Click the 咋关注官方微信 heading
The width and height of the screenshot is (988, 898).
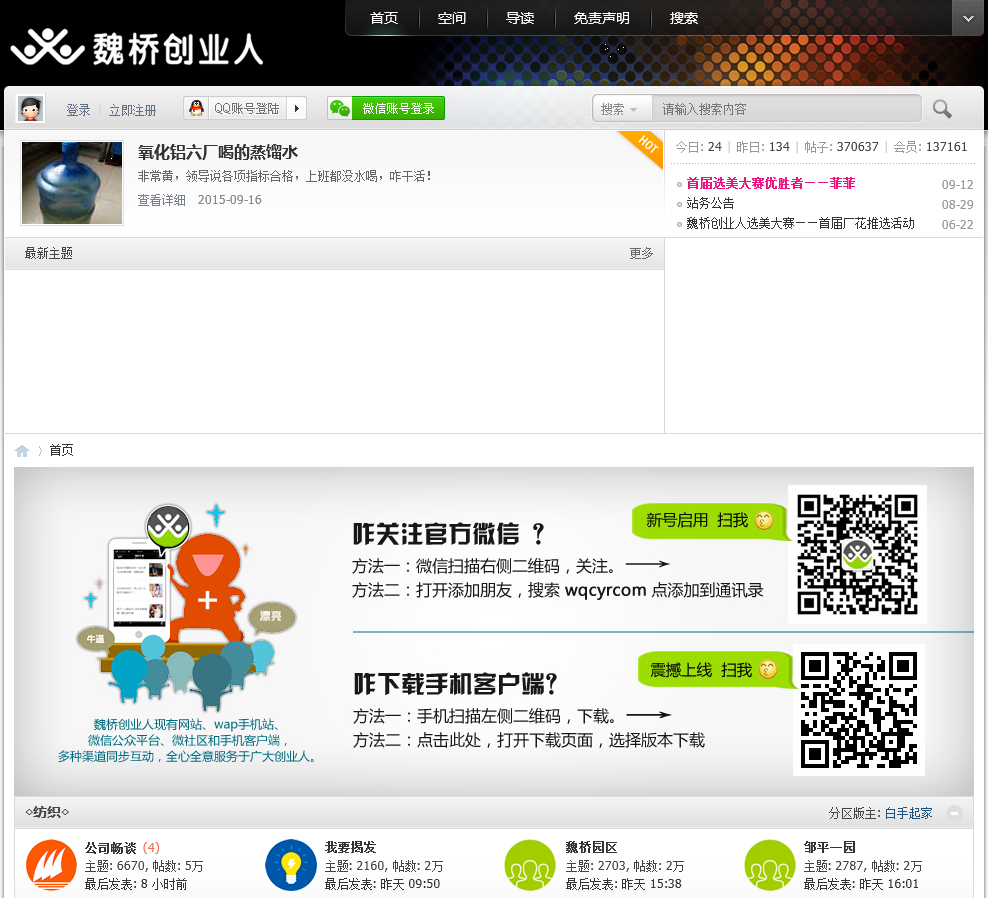click(448, 534)
